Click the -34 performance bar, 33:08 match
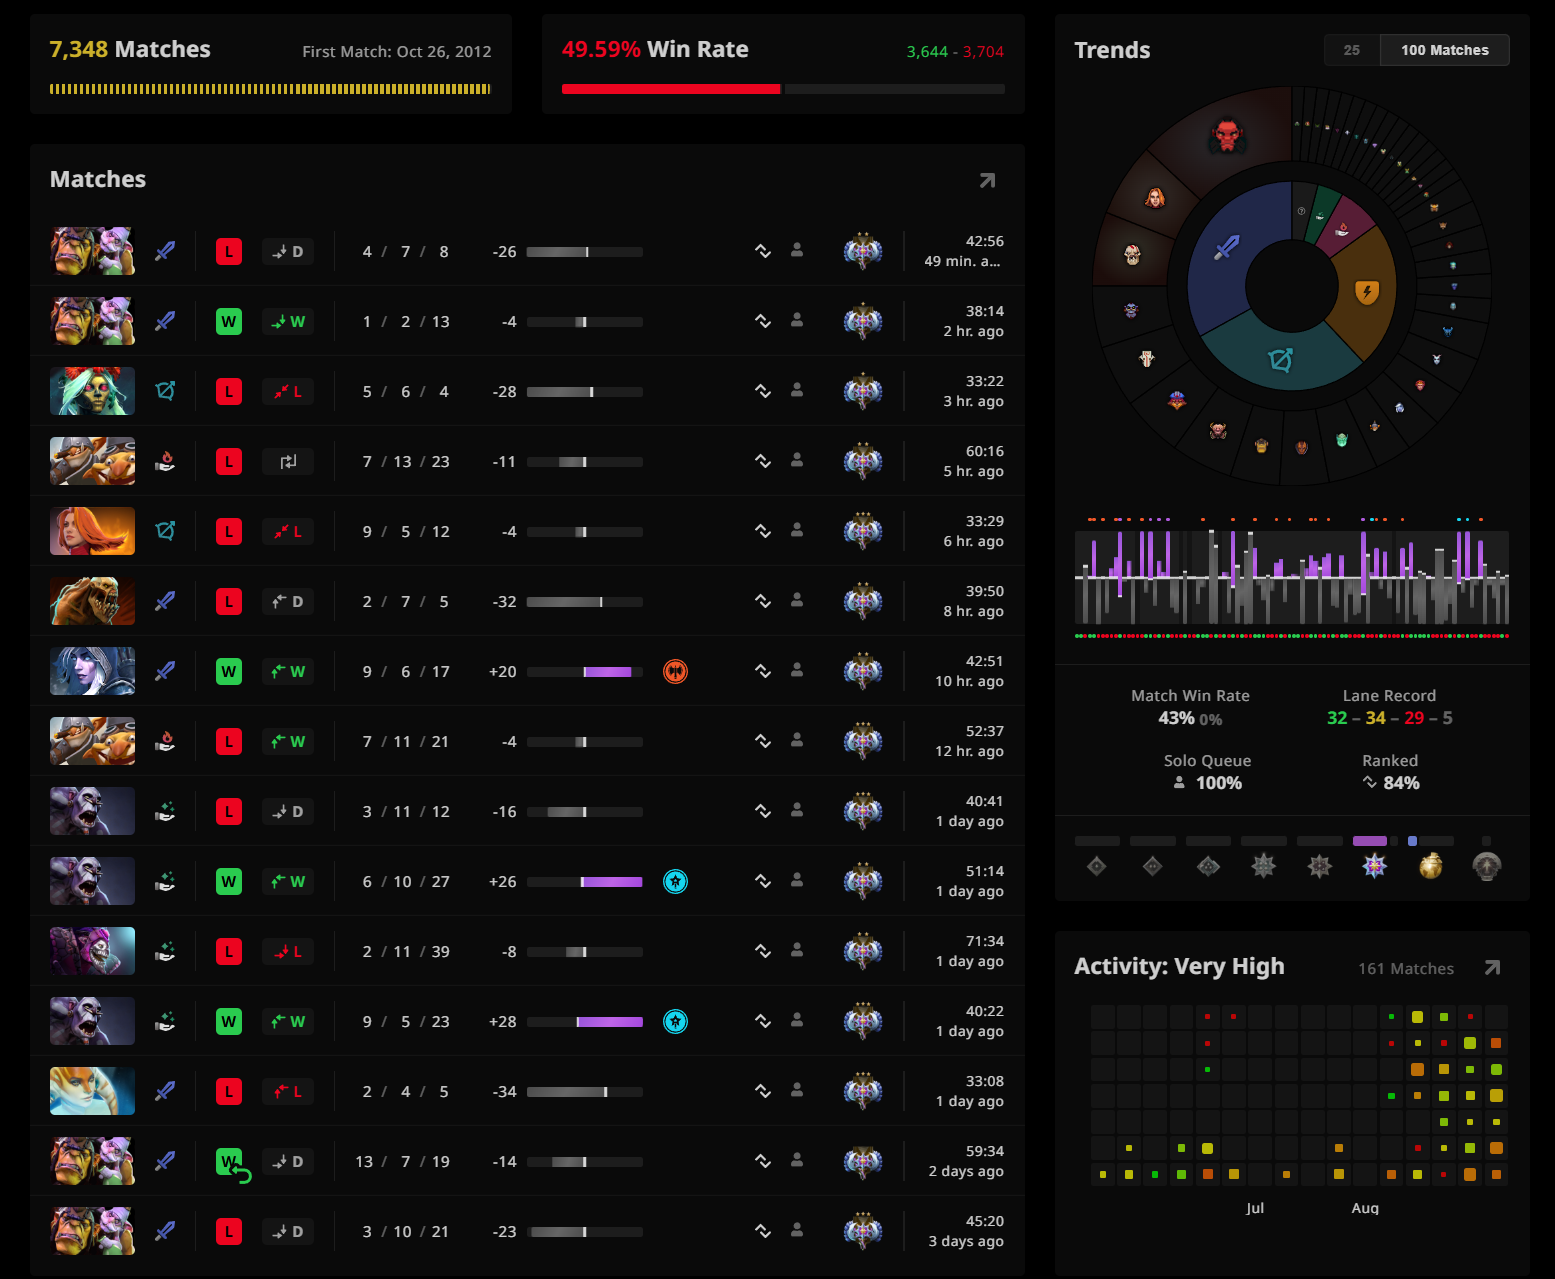The image size is (1555, 1279). (585, 1092)
